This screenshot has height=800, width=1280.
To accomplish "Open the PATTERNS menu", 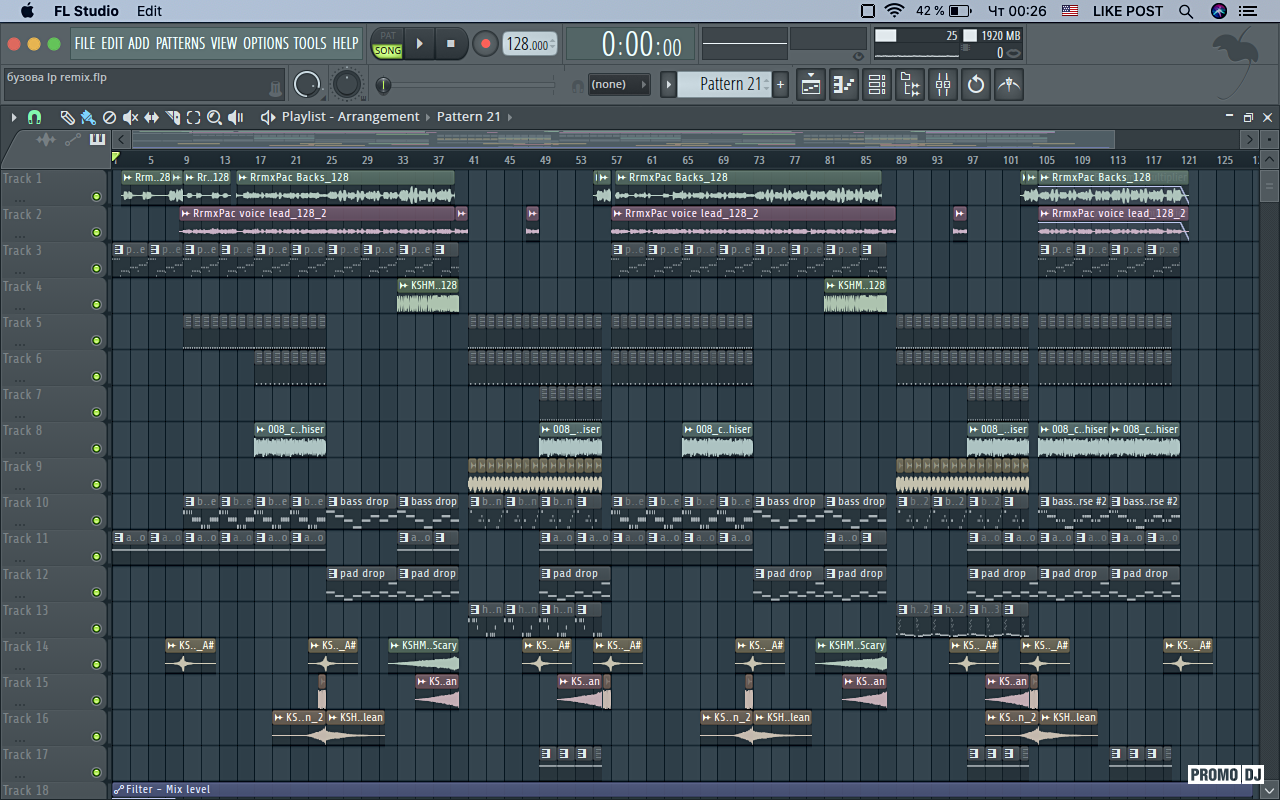I will [x=180, y=43].
